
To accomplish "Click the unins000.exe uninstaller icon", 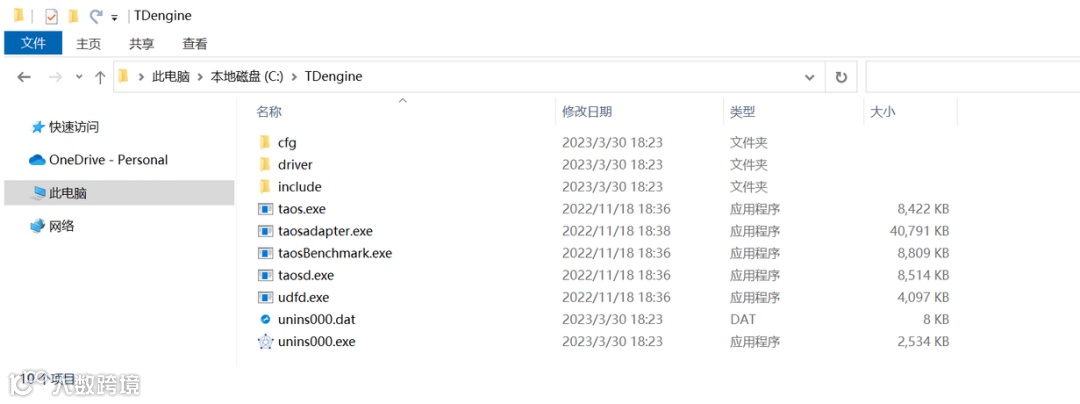I will 265,341.
